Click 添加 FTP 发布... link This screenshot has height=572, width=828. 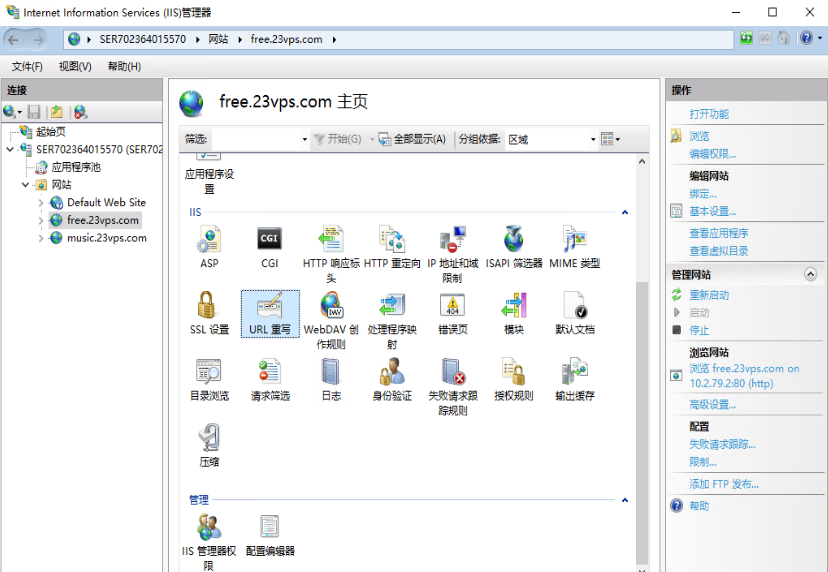[x=724, y=484]
